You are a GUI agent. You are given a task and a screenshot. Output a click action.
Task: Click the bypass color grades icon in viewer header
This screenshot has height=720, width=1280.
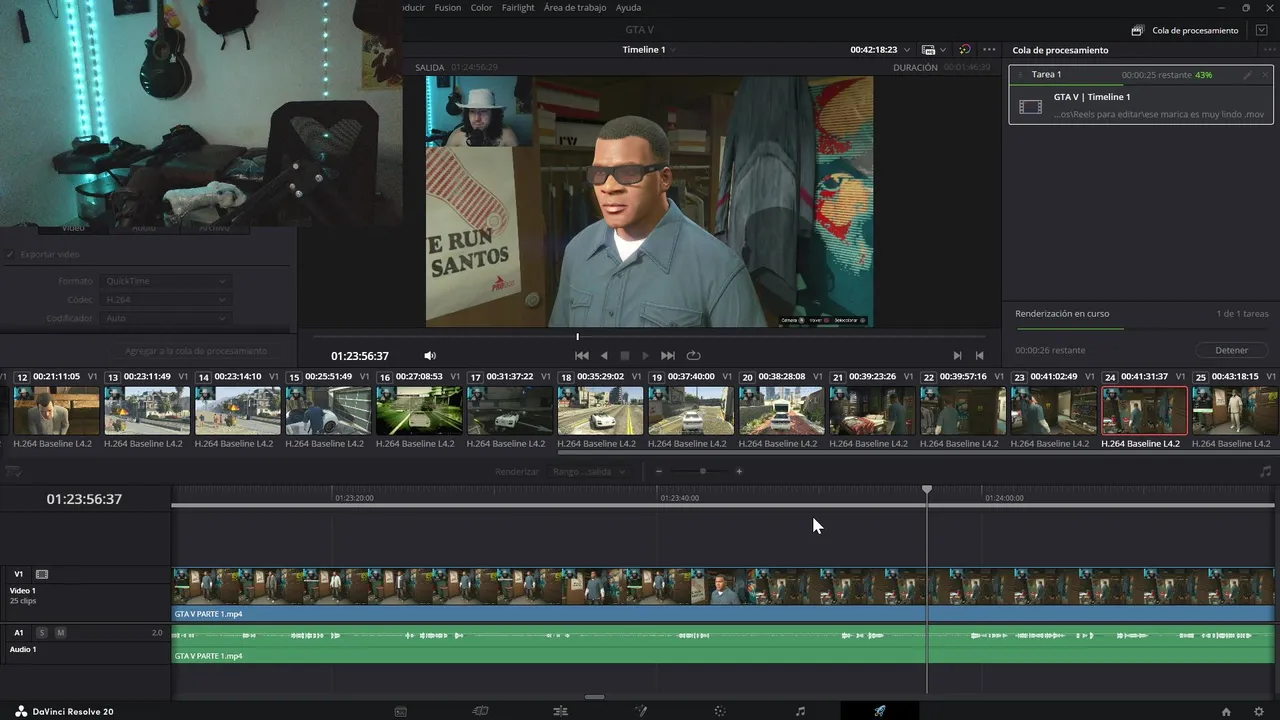[x=964, y=49]
